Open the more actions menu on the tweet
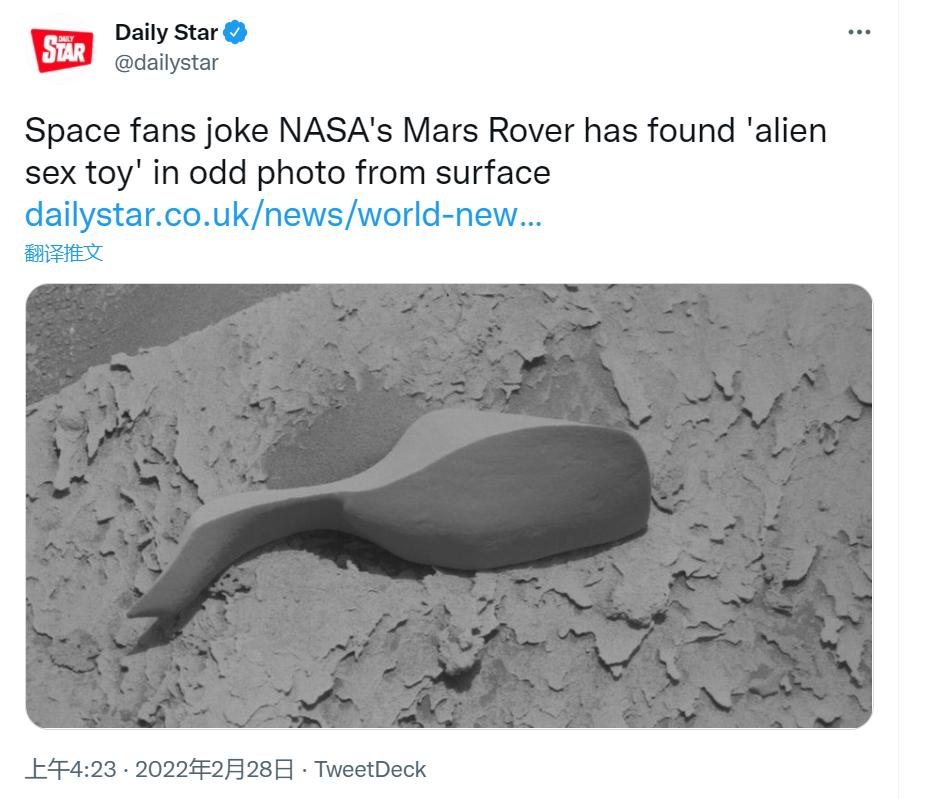The height and width of the screenshot is (799, 929). (x=858, y=31)
